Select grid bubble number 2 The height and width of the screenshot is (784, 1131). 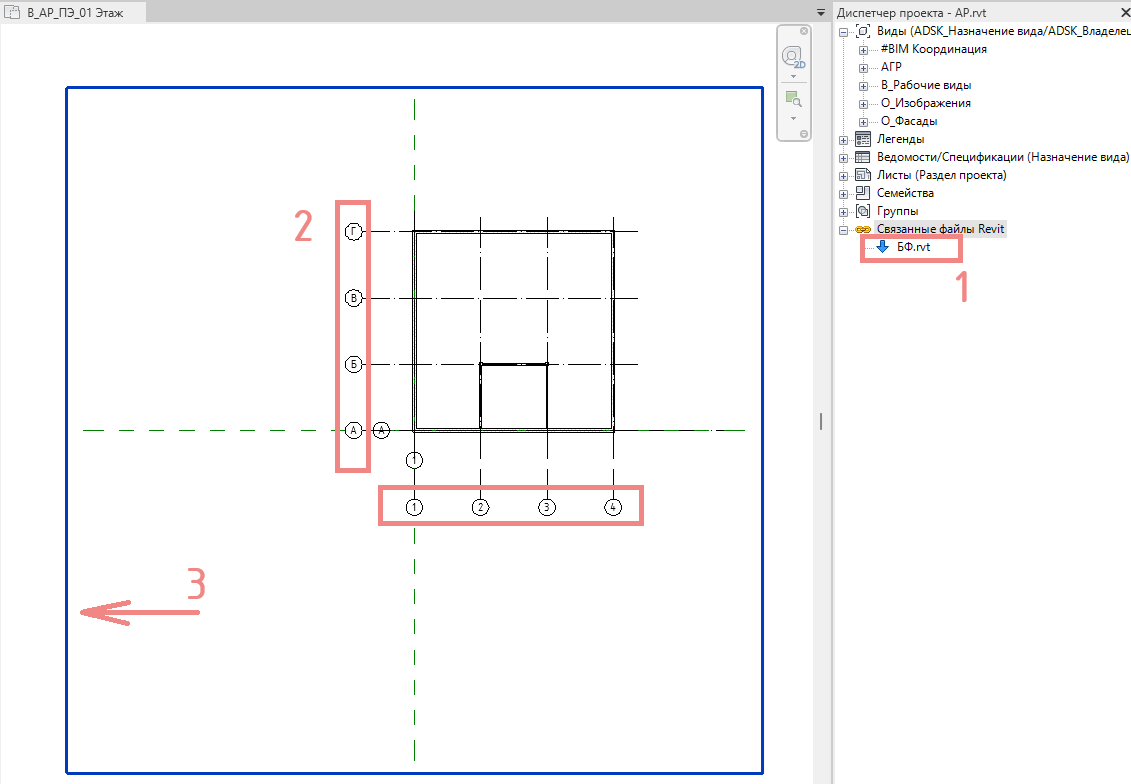[x=480, y=507]
